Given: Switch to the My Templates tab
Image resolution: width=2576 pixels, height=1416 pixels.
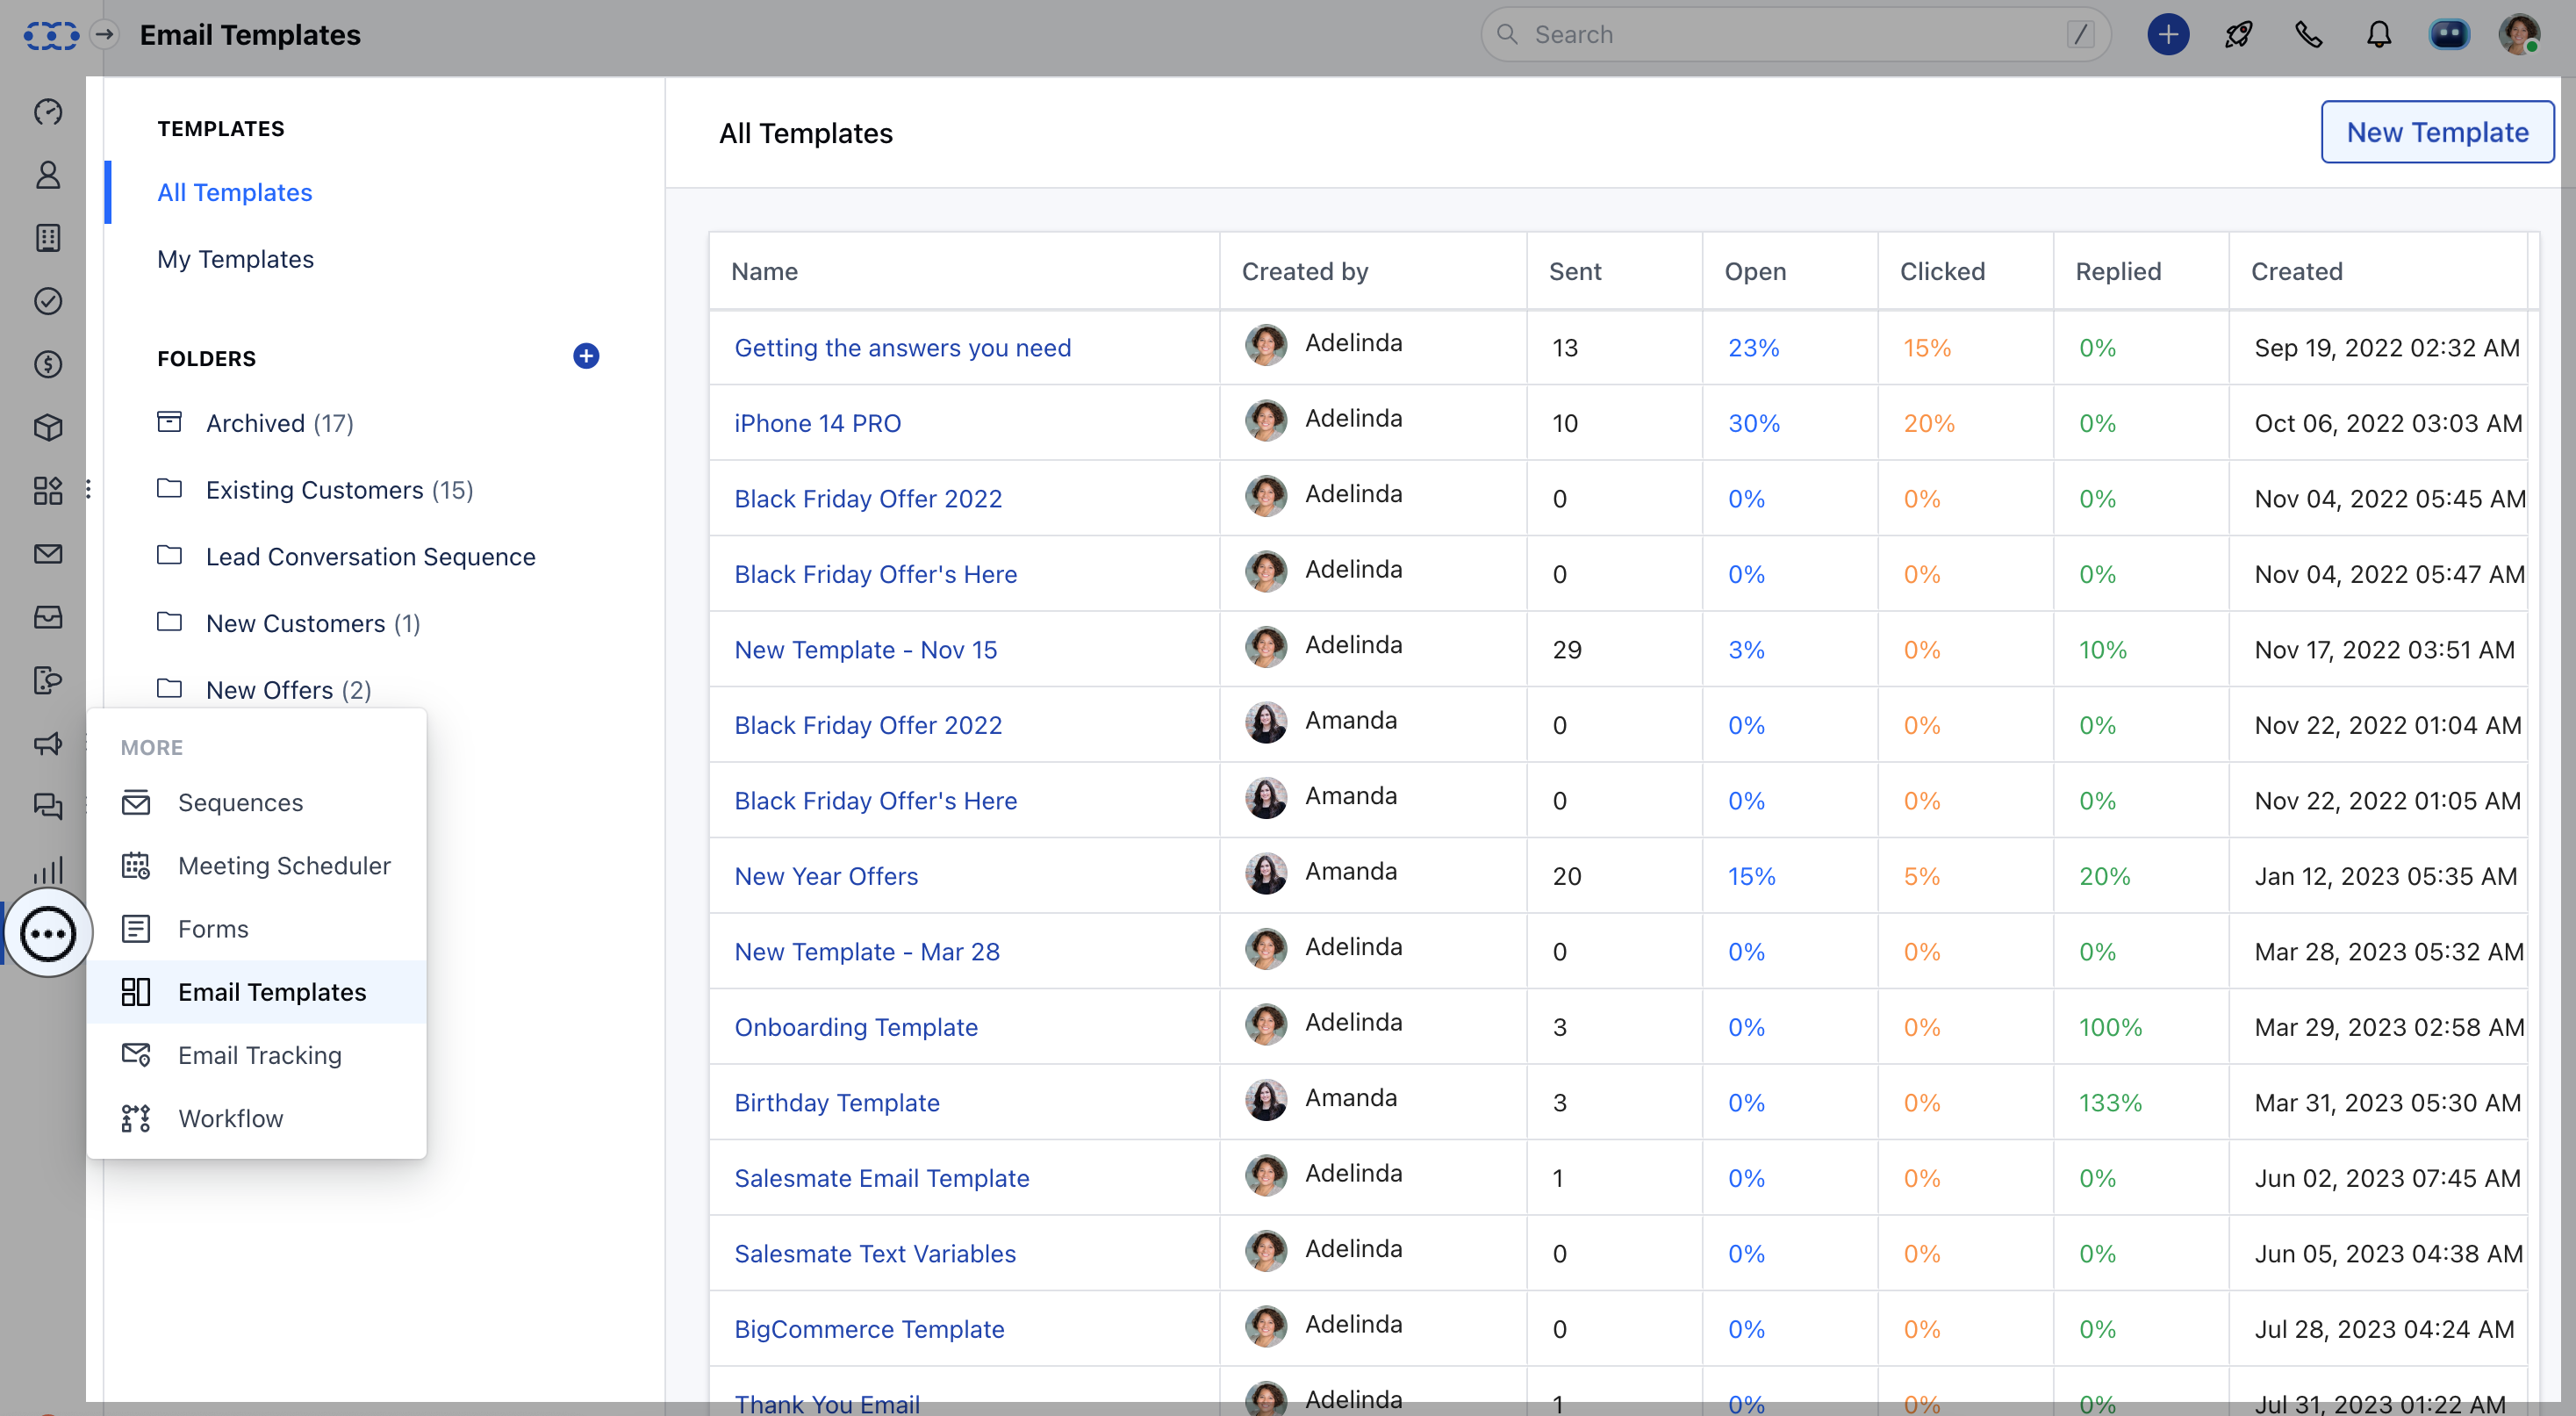Looking at the screenshot, I should [235, 259].
